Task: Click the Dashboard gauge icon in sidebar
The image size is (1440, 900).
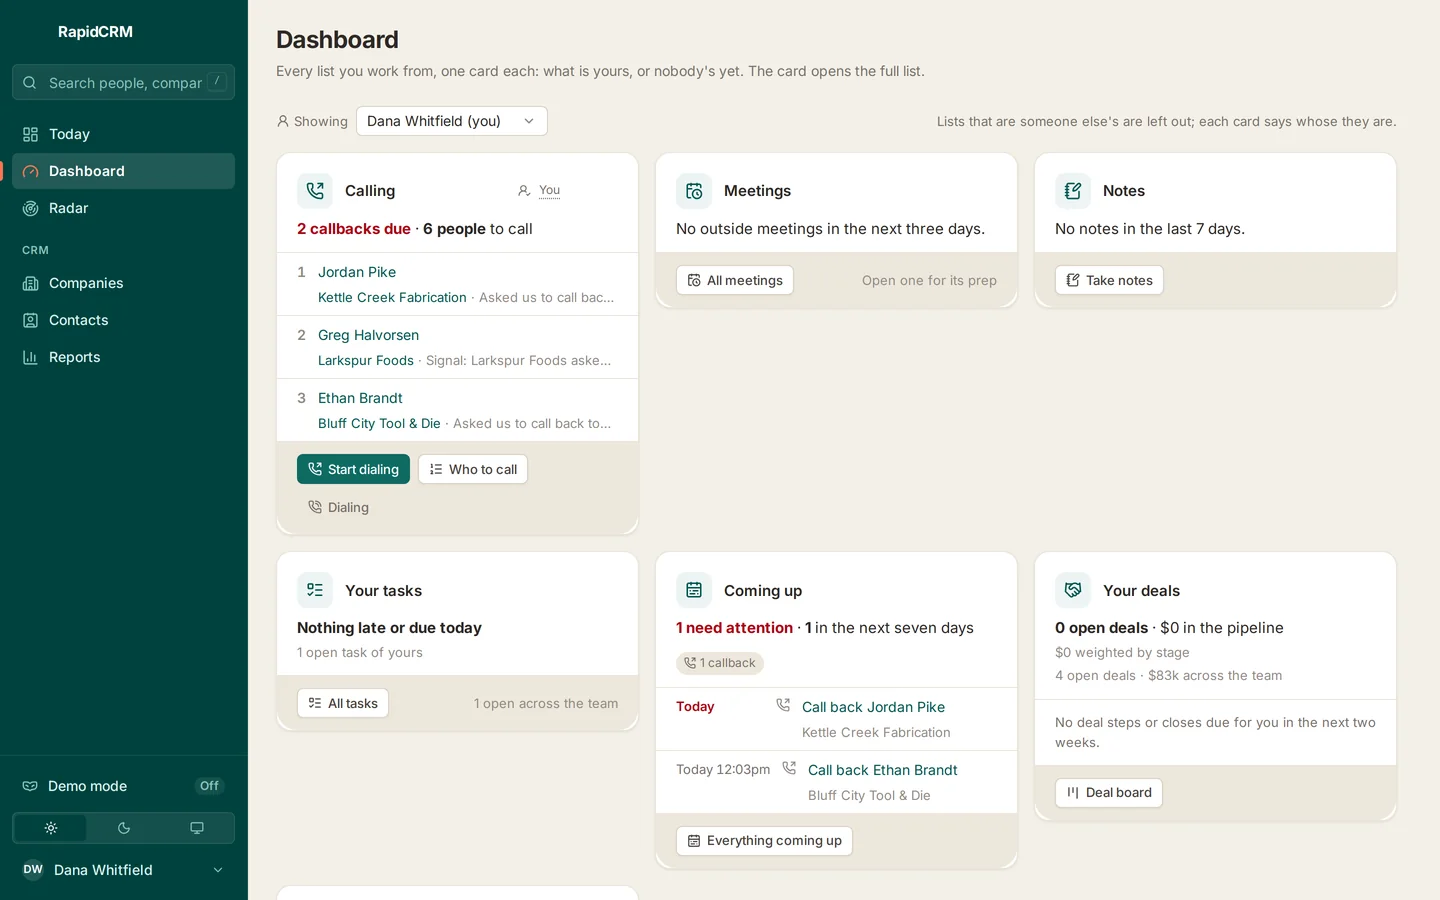Action: [x=30, y=171]
